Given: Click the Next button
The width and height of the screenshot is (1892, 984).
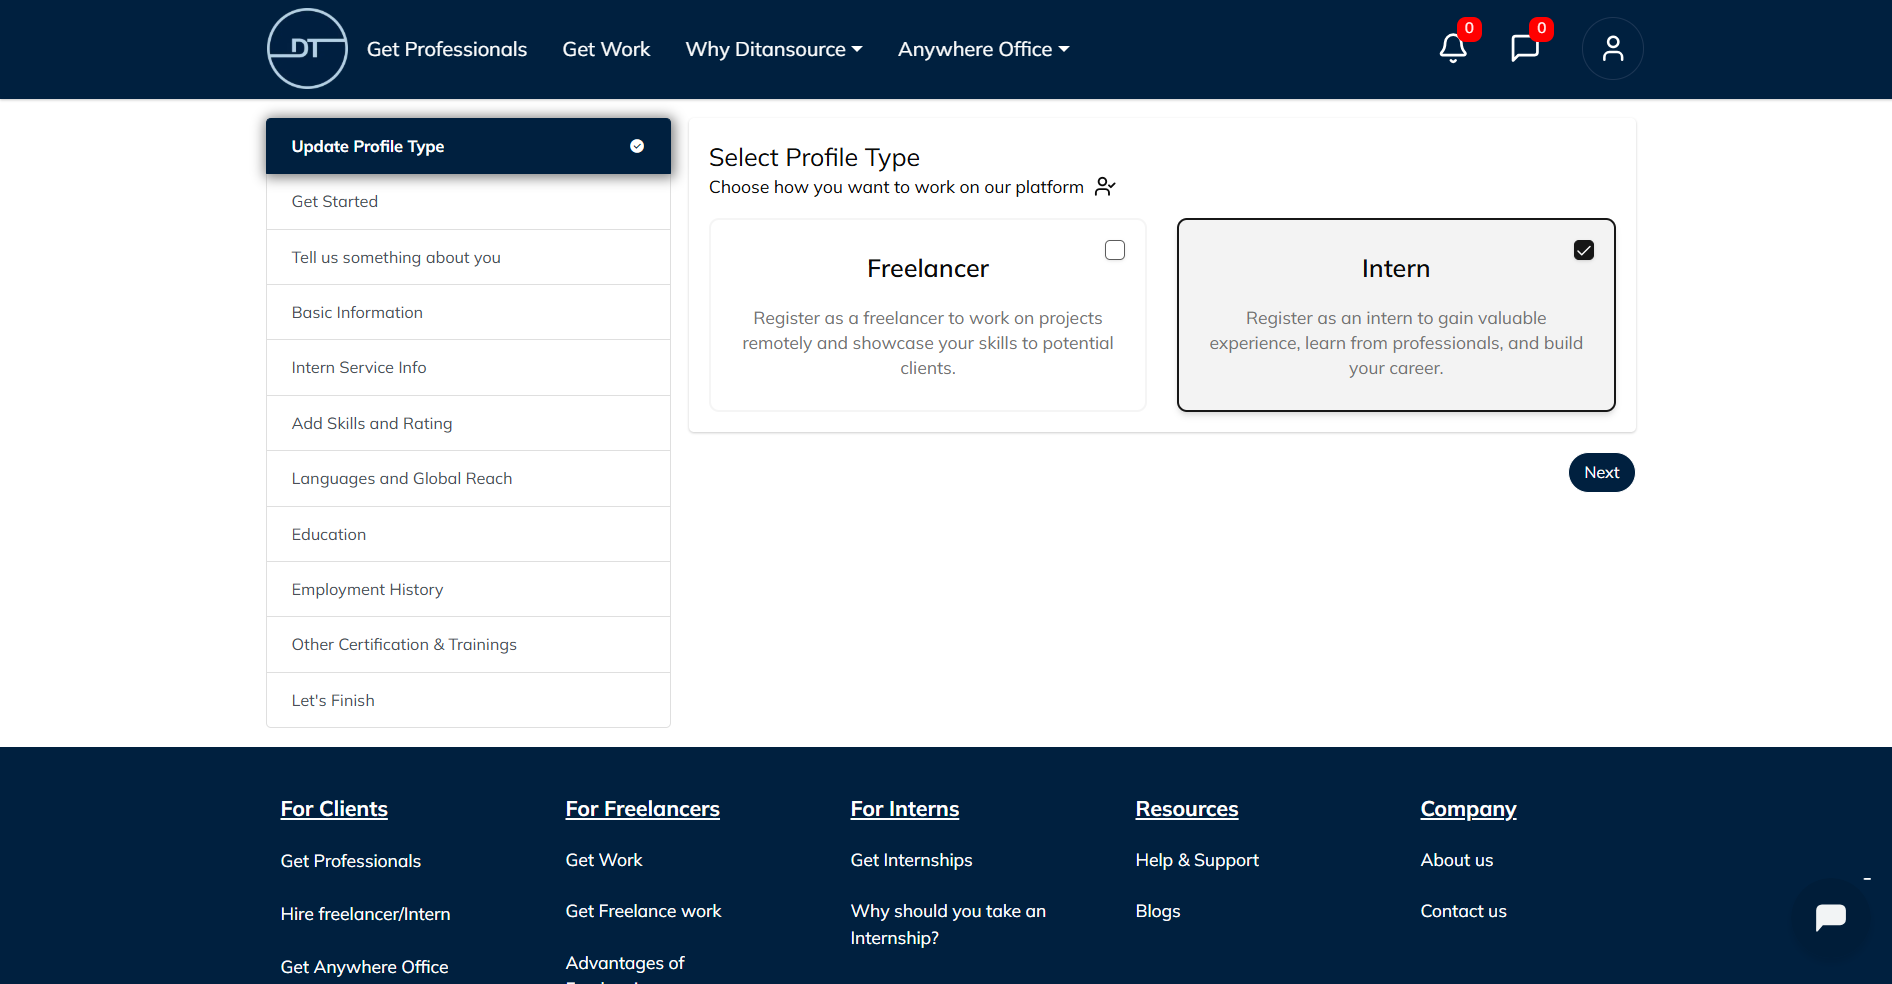Looking at the screenshot, I should 1601,472.
